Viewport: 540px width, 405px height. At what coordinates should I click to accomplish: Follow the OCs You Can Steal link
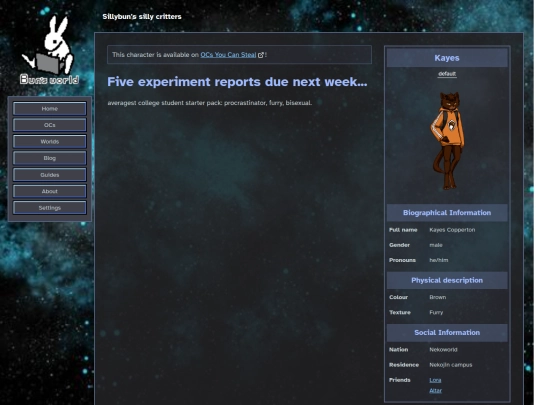pos(228,55)
